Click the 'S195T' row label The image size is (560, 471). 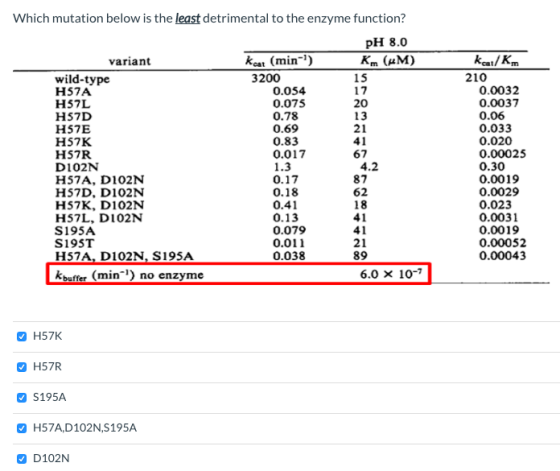coord(74,243)
